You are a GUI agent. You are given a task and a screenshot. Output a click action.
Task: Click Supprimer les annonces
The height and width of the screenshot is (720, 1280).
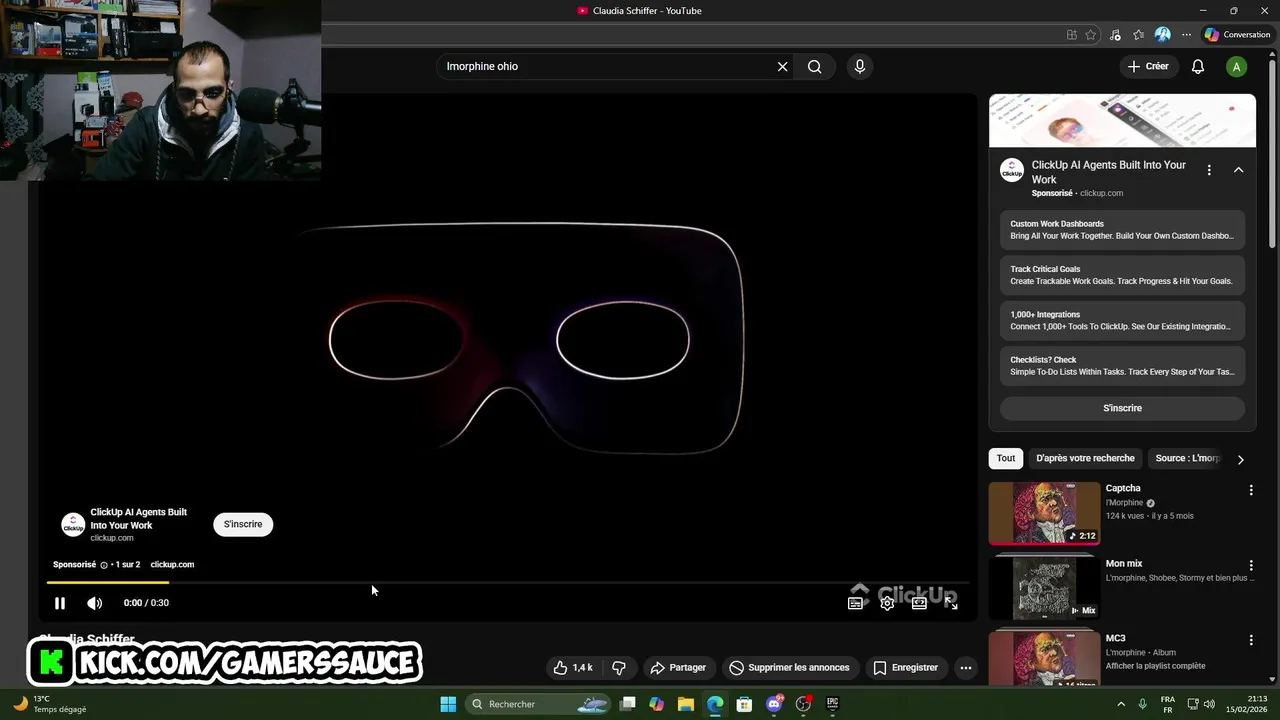[x=790, y=667]
